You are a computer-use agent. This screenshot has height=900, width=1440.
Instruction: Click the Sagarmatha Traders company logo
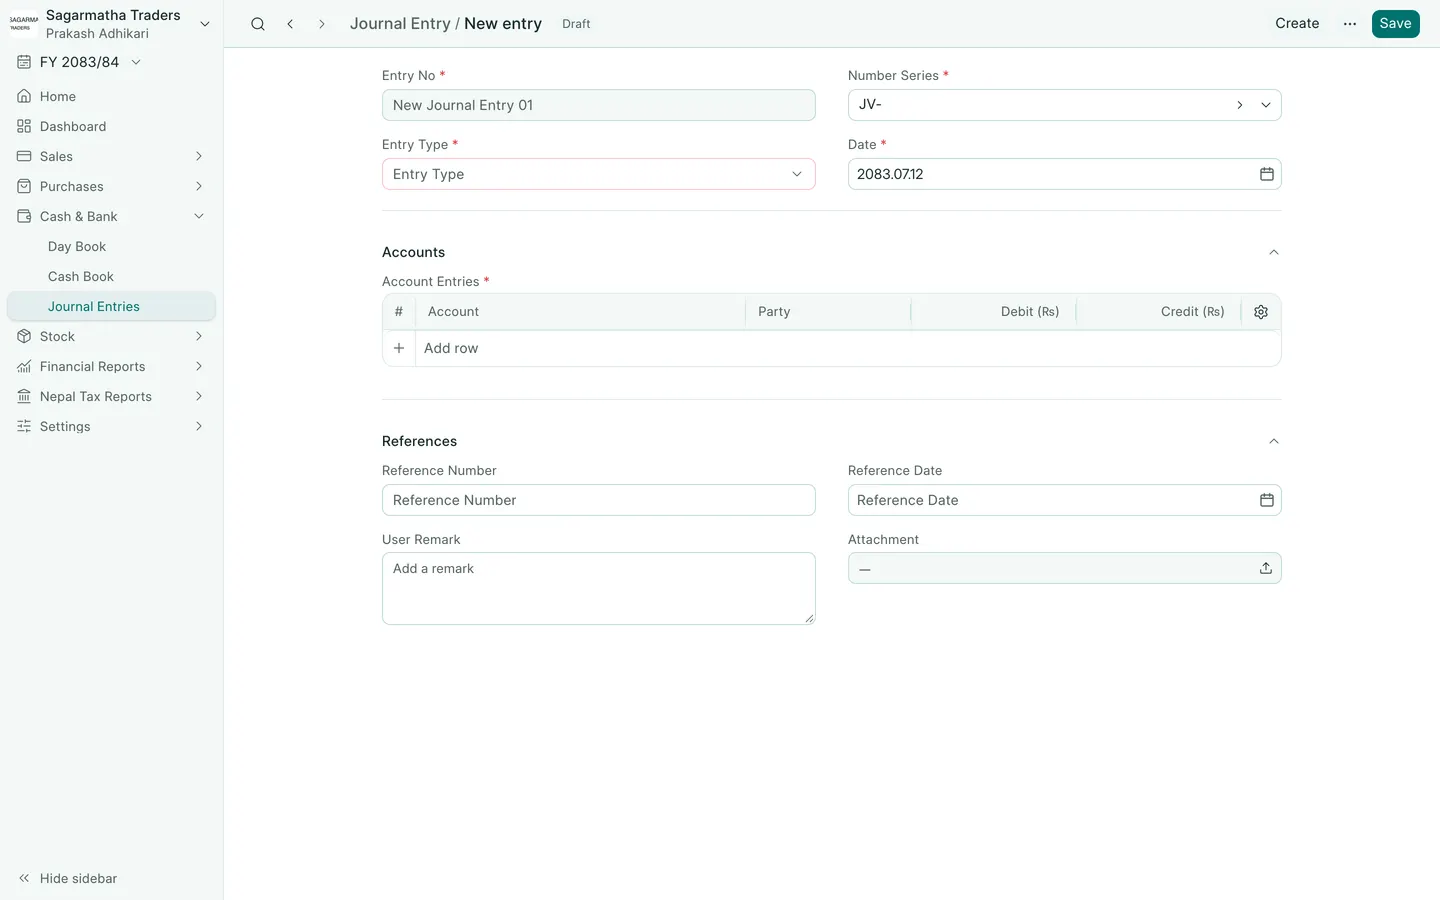coord(24,24)
